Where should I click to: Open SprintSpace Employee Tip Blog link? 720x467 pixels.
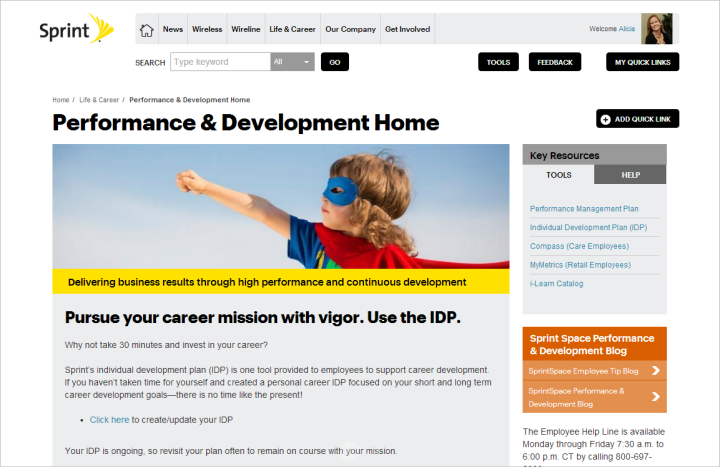[x=583, y=371]
